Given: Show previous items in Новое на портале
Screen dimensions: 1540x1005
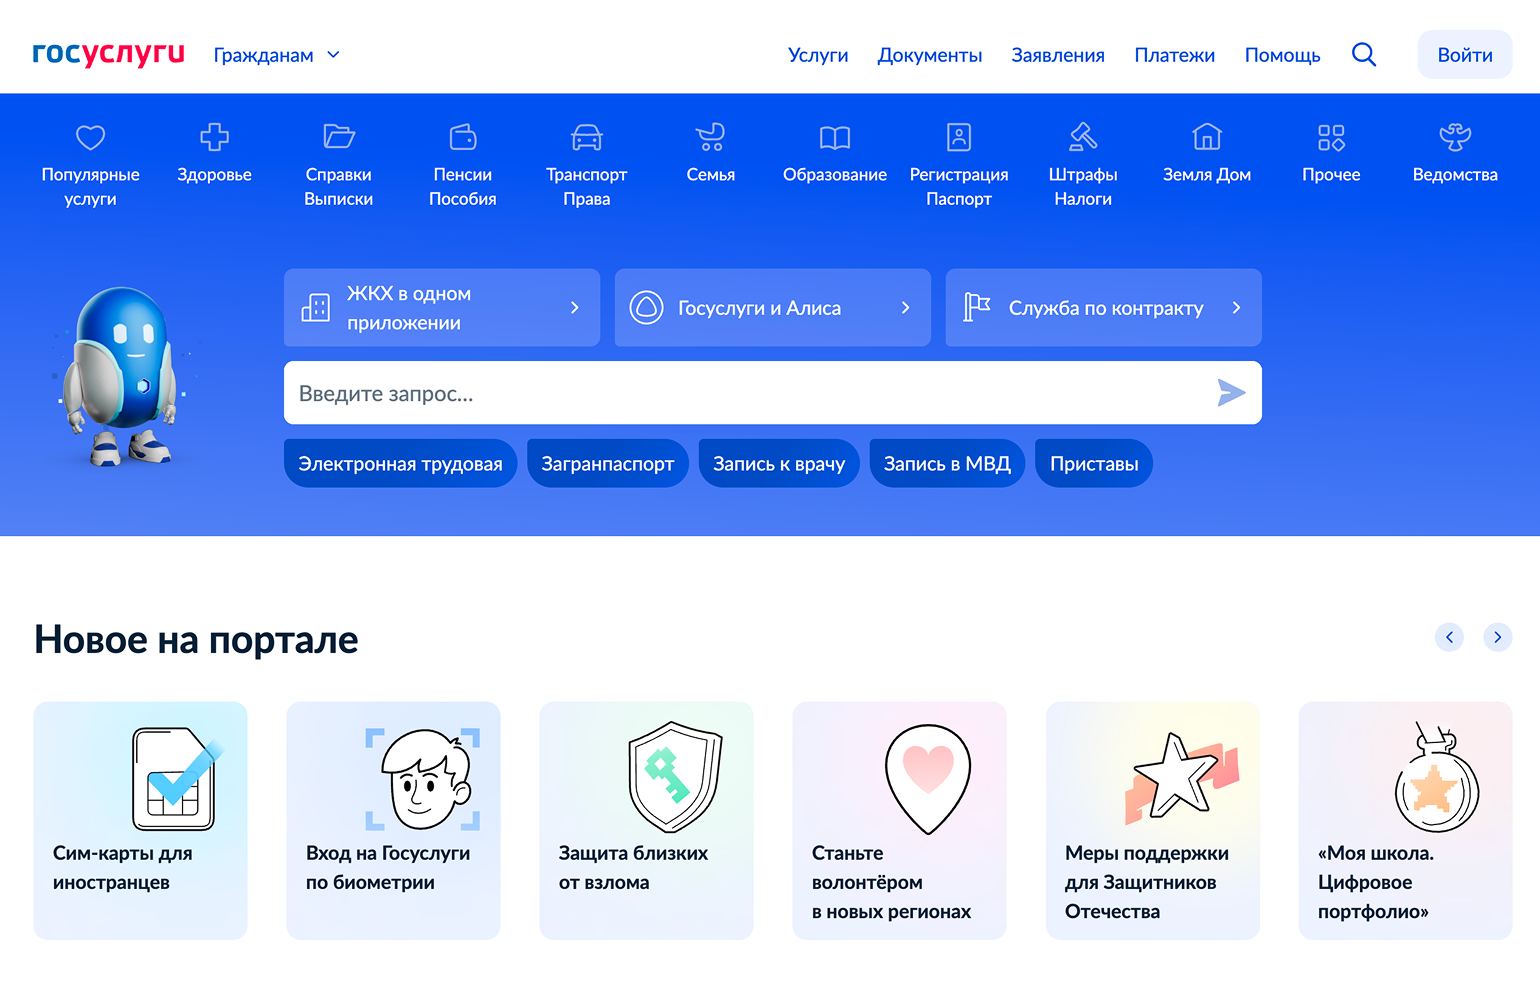Looking at the screenshot, I should 1449,637.
